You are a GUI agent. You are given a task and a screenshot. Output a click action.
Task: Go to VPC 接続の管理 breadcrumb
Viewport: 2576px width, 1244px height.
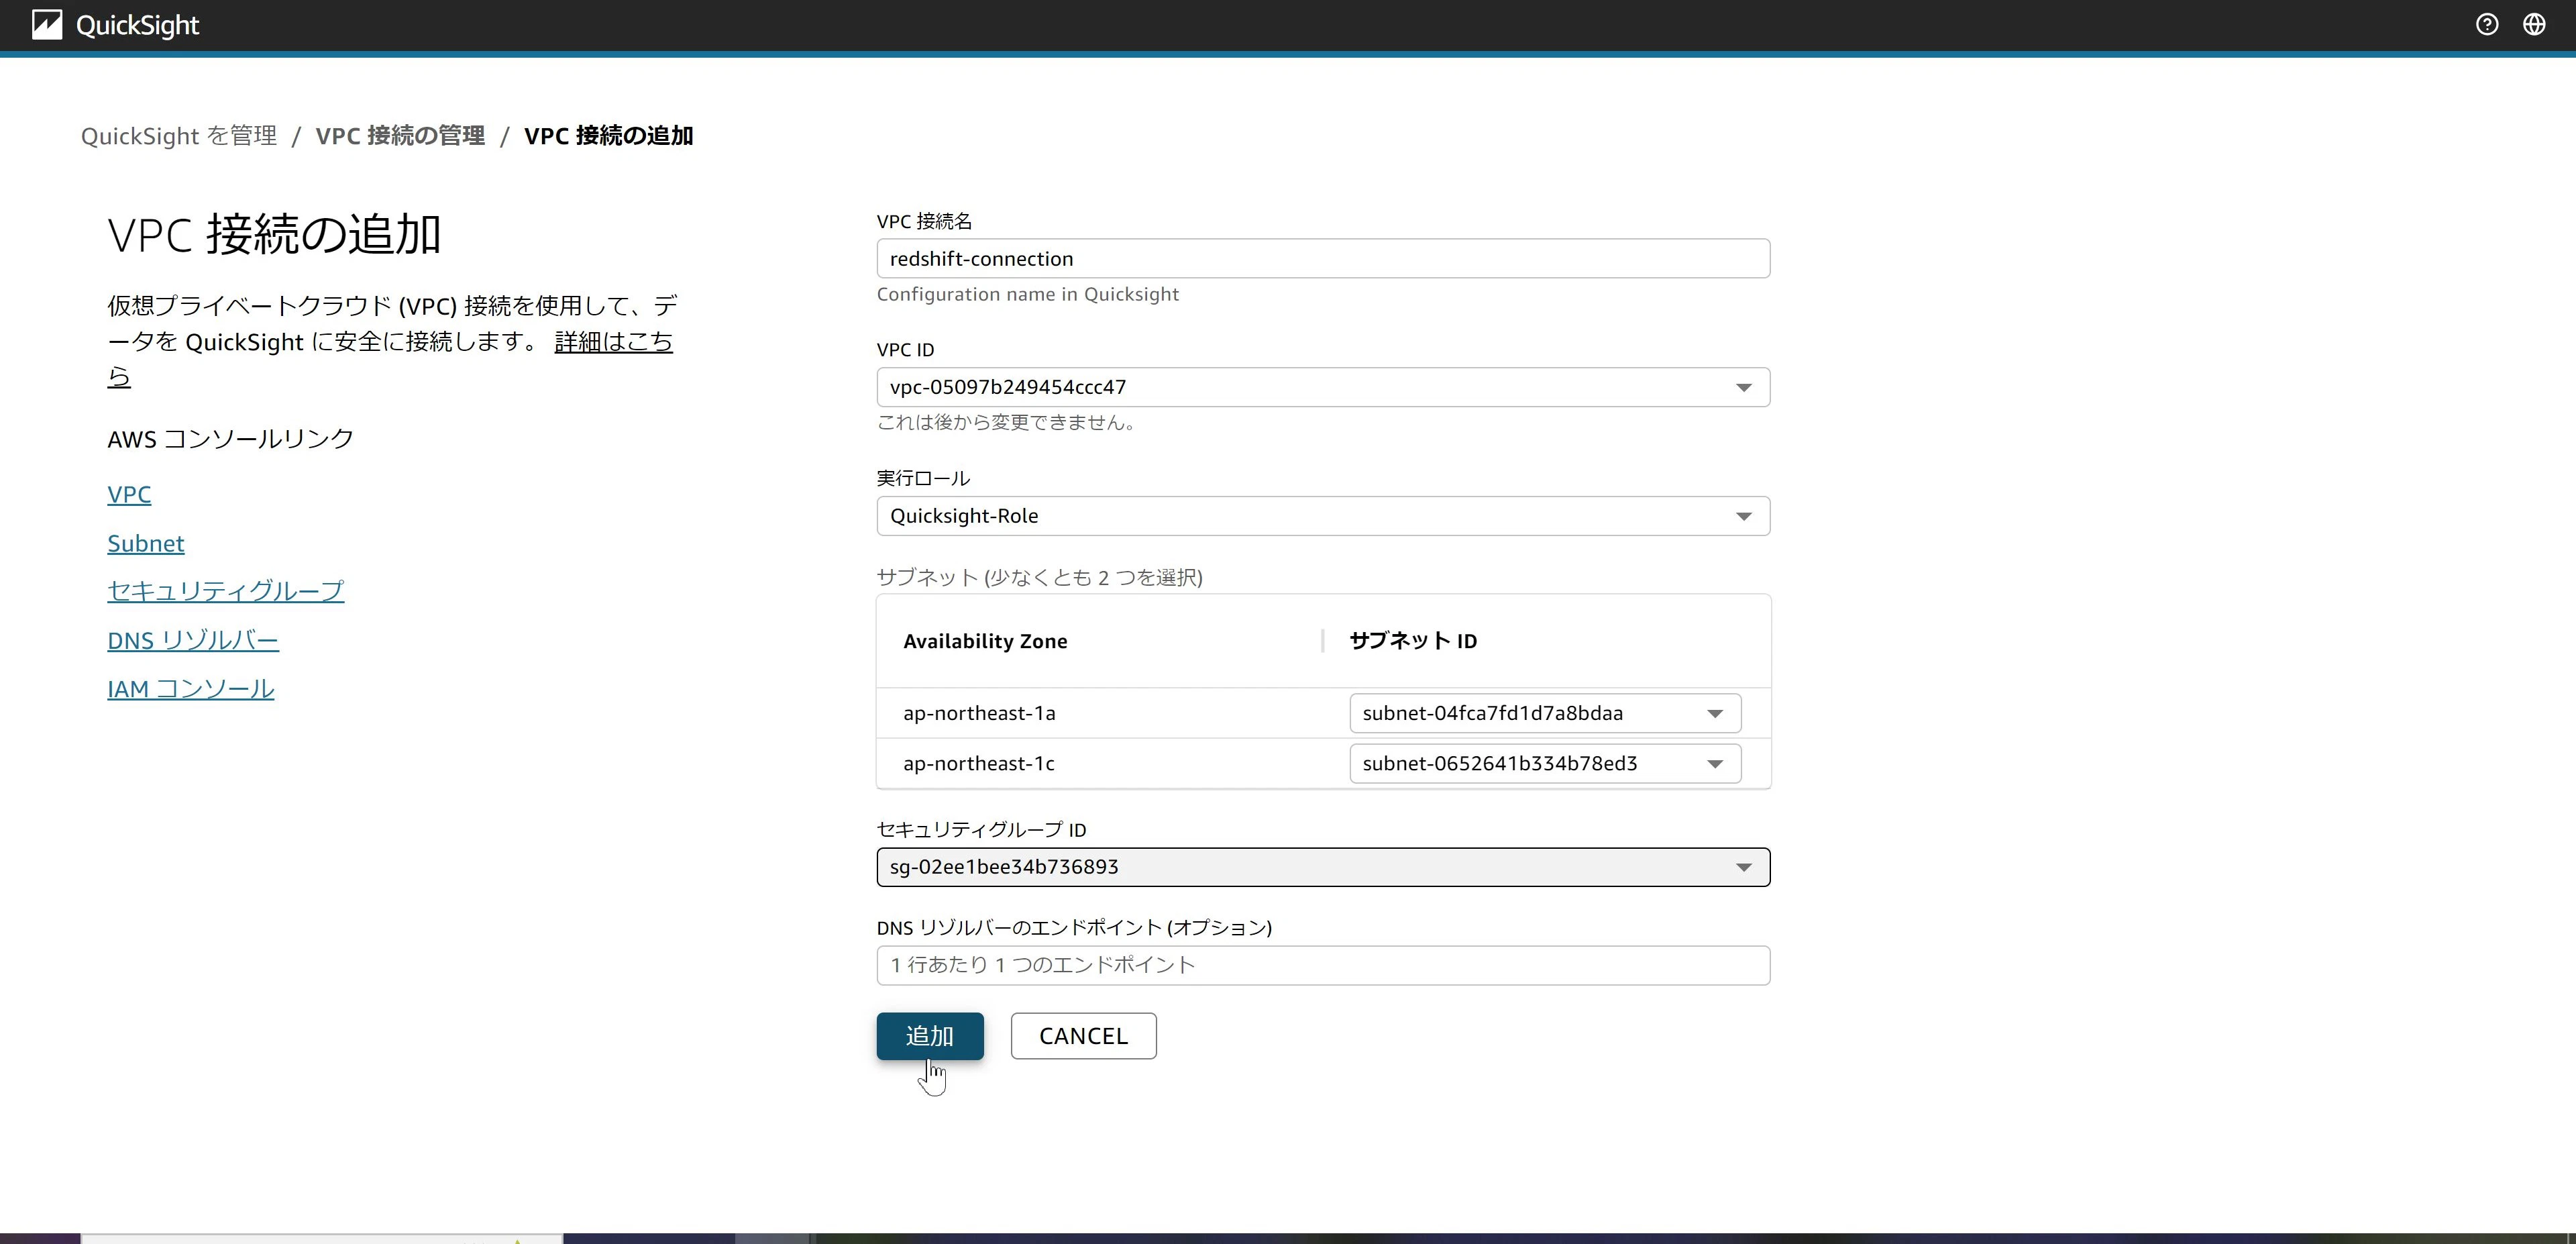click(x=400, y=136)
